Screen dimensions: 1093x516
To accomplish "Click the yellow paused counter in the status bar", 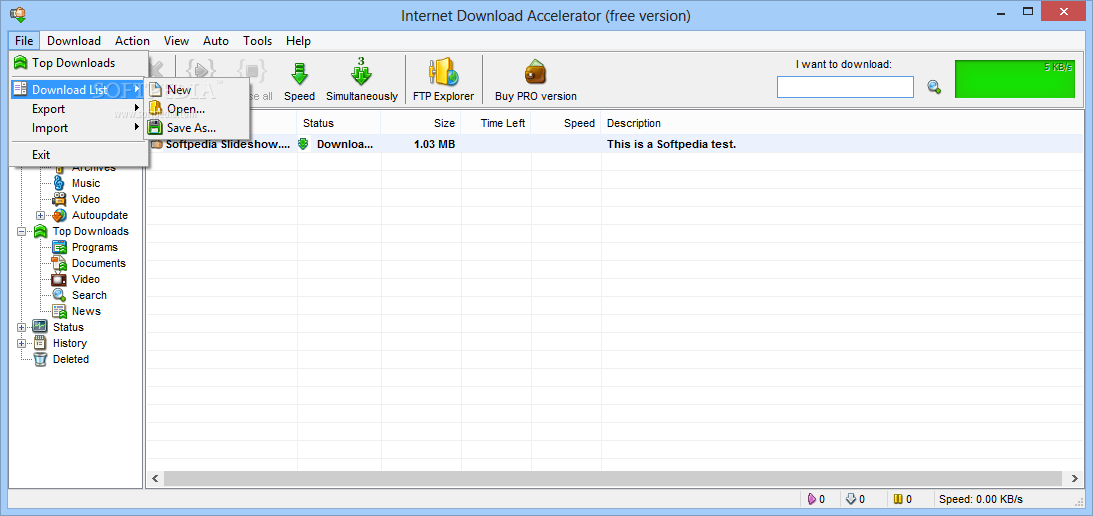I will click(903, 499).
